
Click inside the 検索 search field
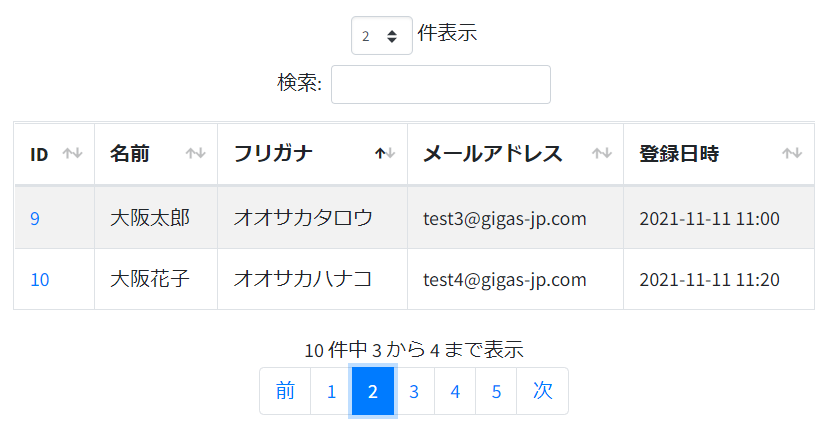(x=441, y=84)
